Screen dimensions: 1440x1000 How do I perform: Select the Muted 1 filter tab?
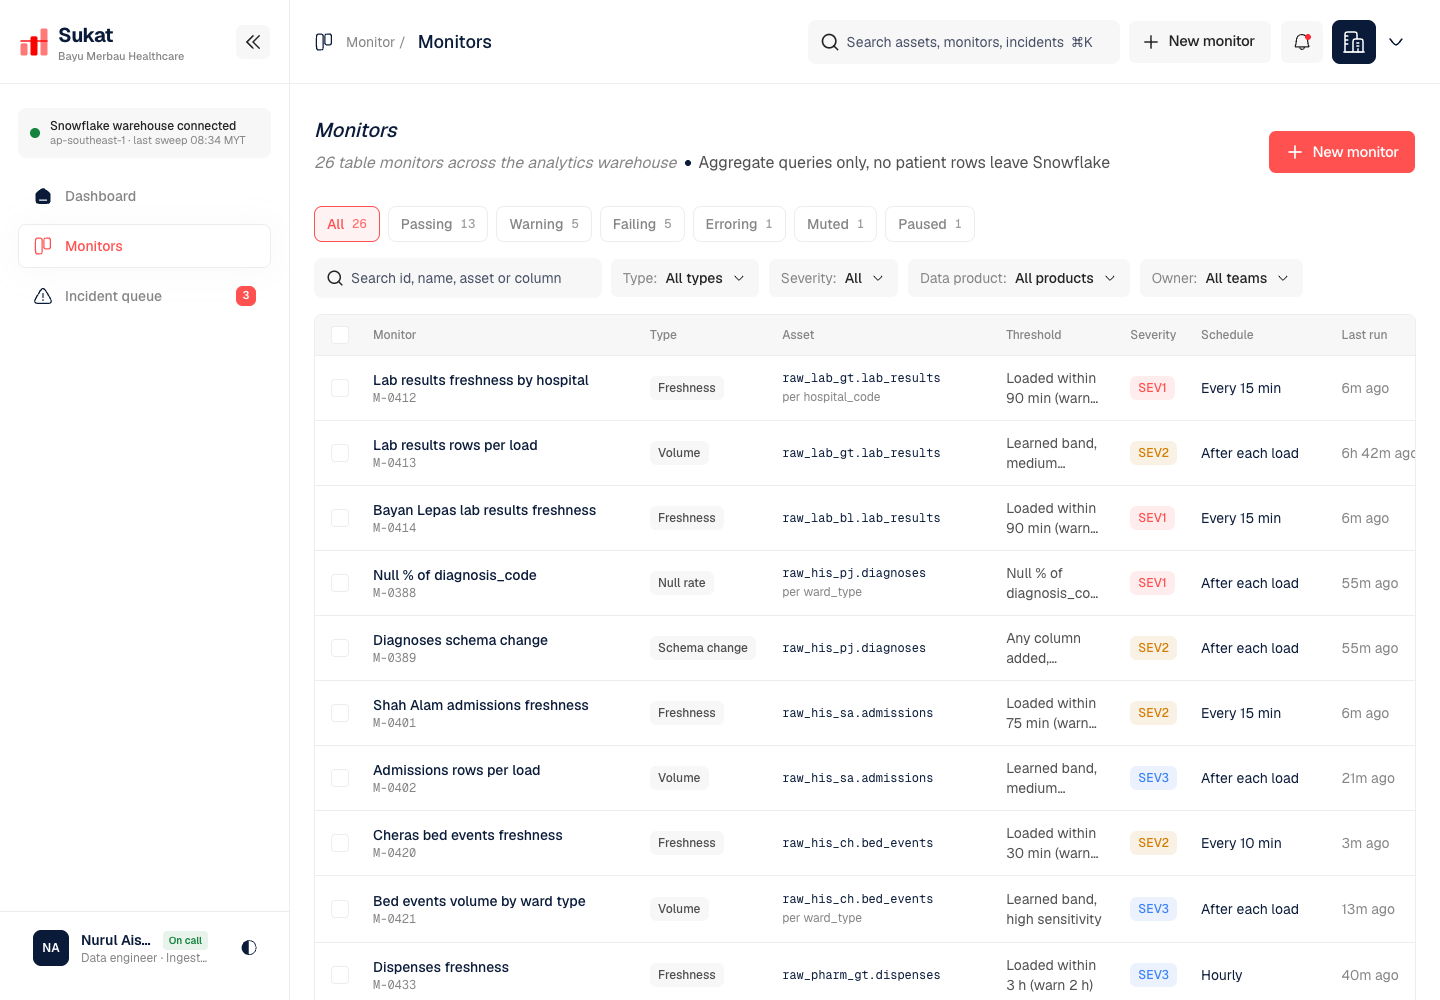[835, 224]
